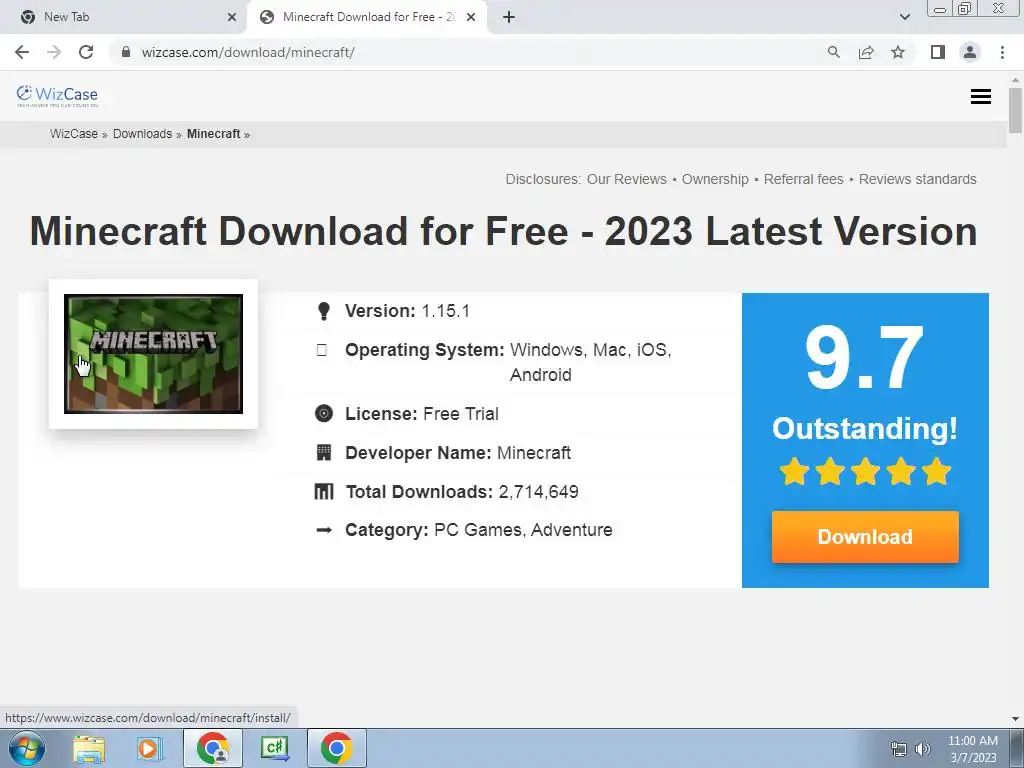Click the Category arrow icon

tap(323, 530)
